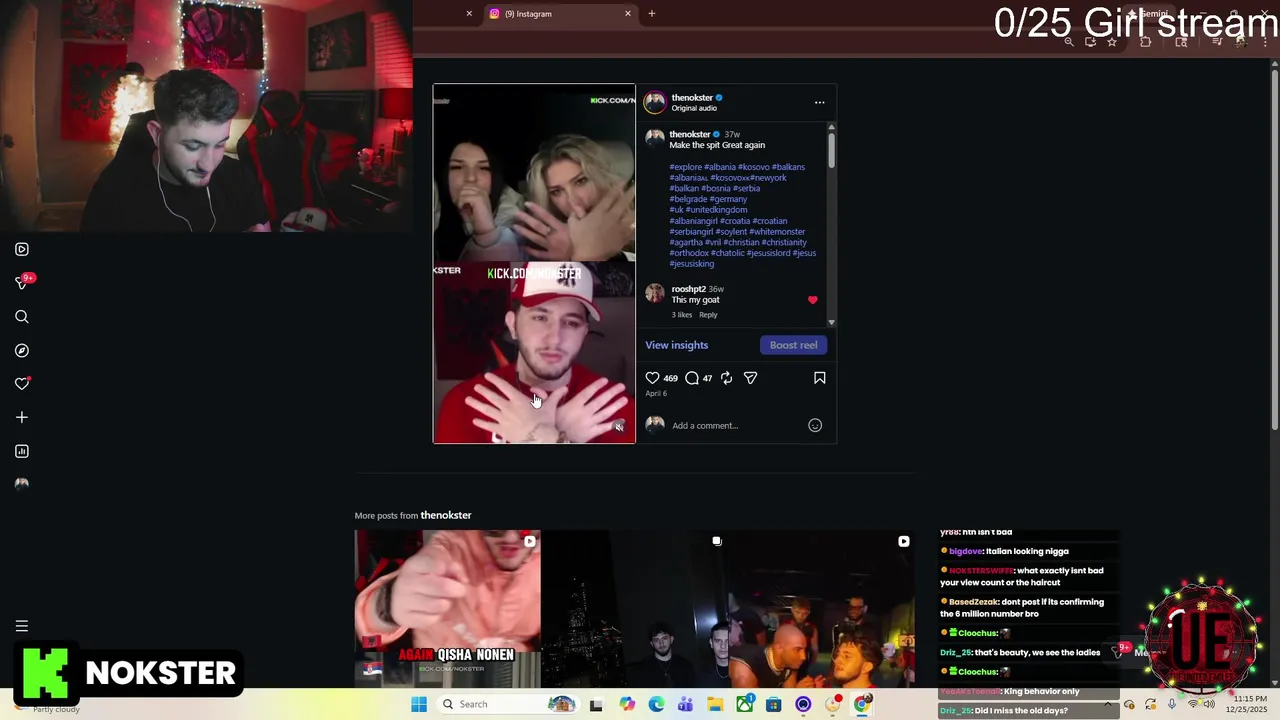This screenshot has width=1280, height=720.
Task: Unlike the rooshpt2 comment red heart
Action: (x=812, y=300)
